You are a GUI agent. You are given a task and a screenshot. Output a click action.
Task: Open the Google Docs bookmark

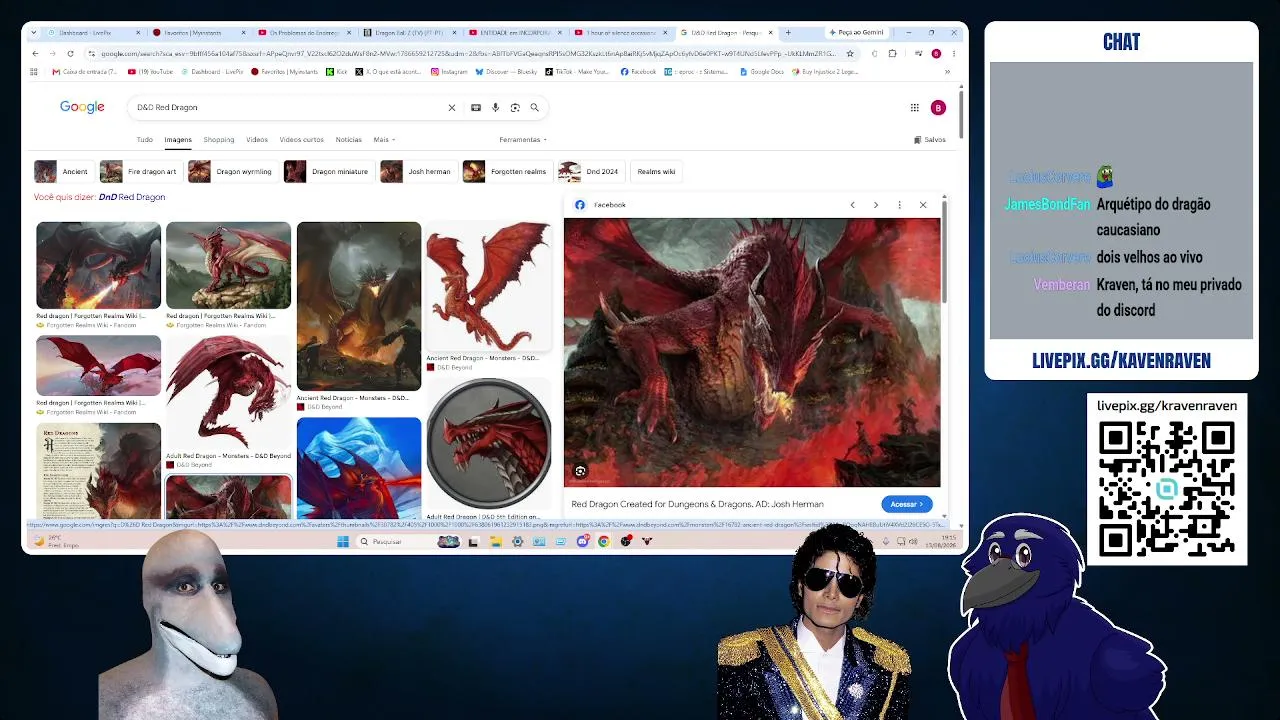[761, 72]
